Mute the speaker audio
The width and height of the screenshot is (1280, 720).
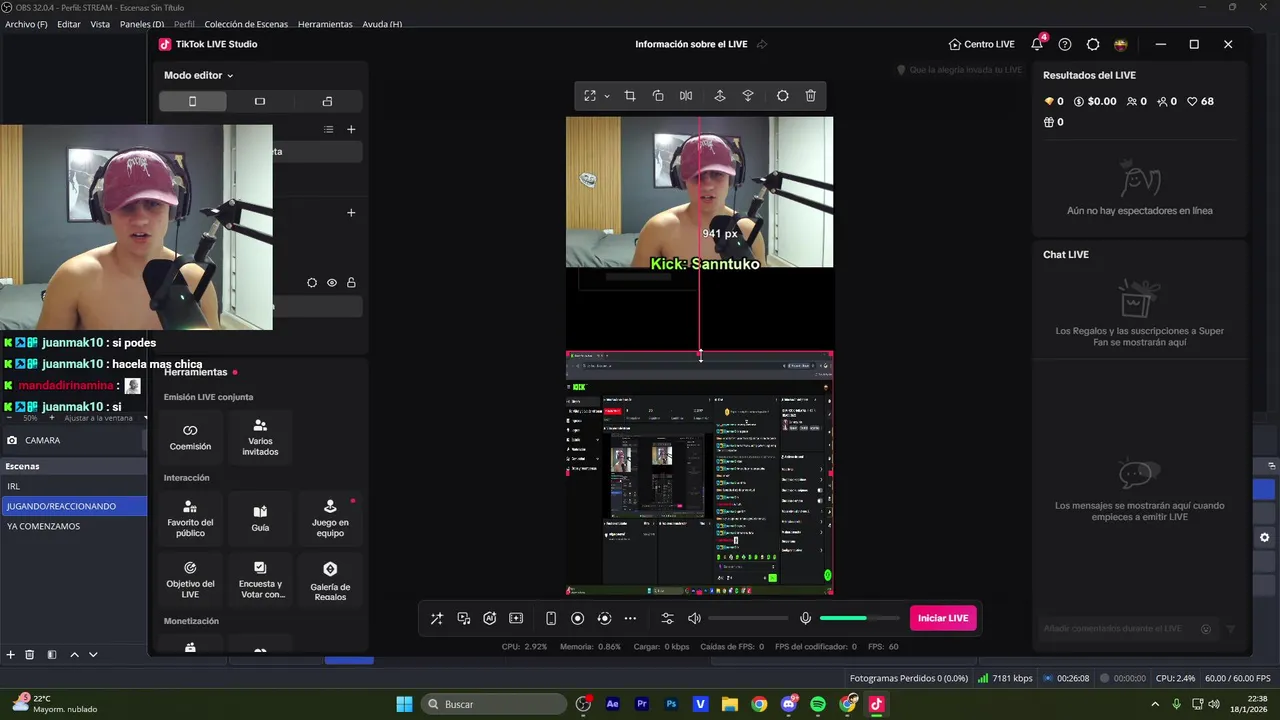(695, 618)
